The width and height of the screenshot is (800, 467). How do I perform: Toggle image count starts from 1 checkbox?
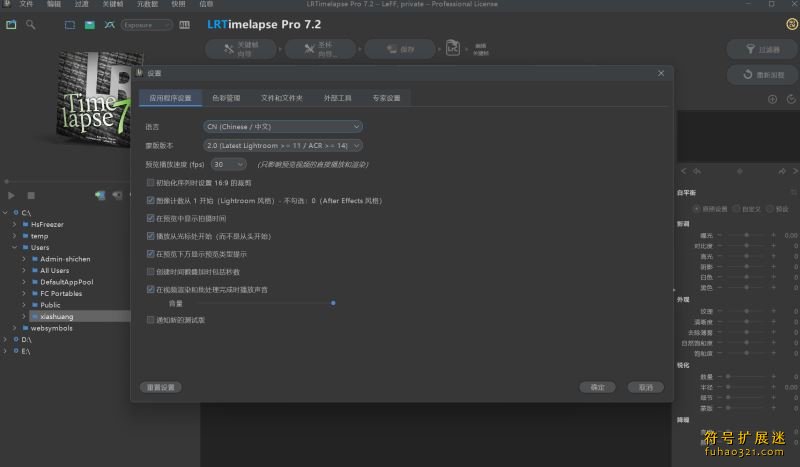coord(150,200)
